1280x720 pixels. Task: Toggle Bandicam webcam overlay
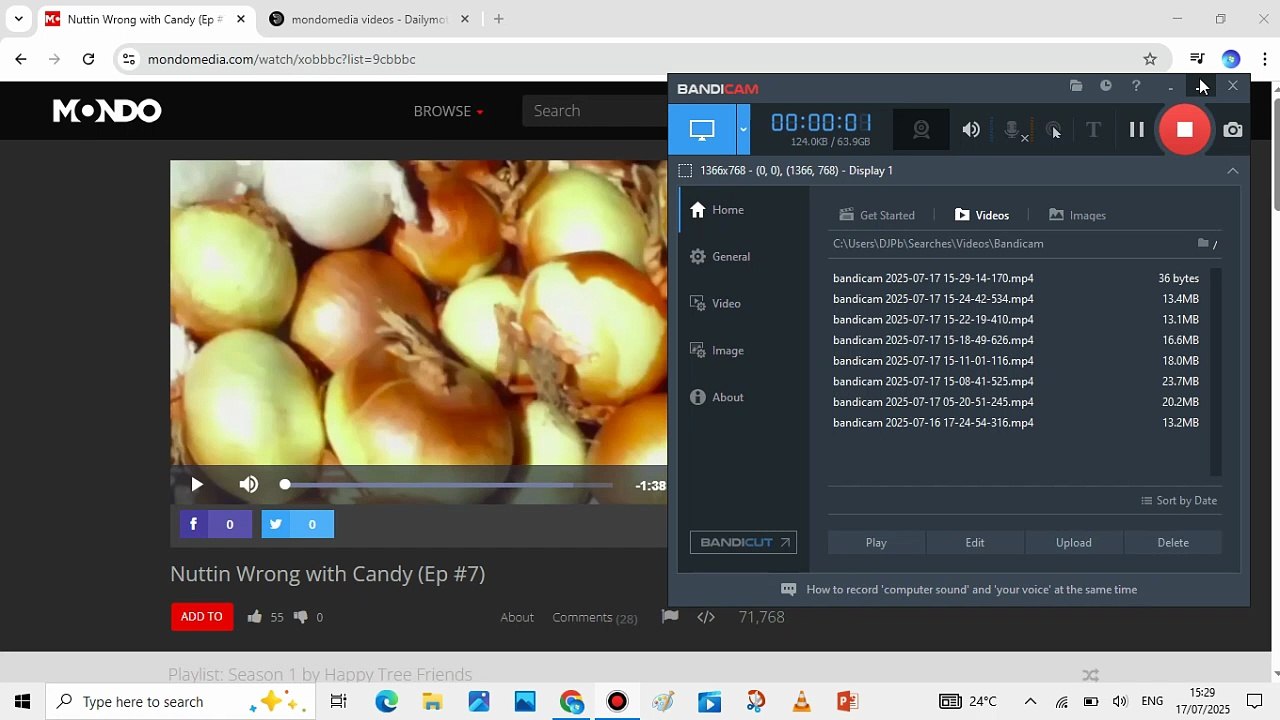point(921,129)
